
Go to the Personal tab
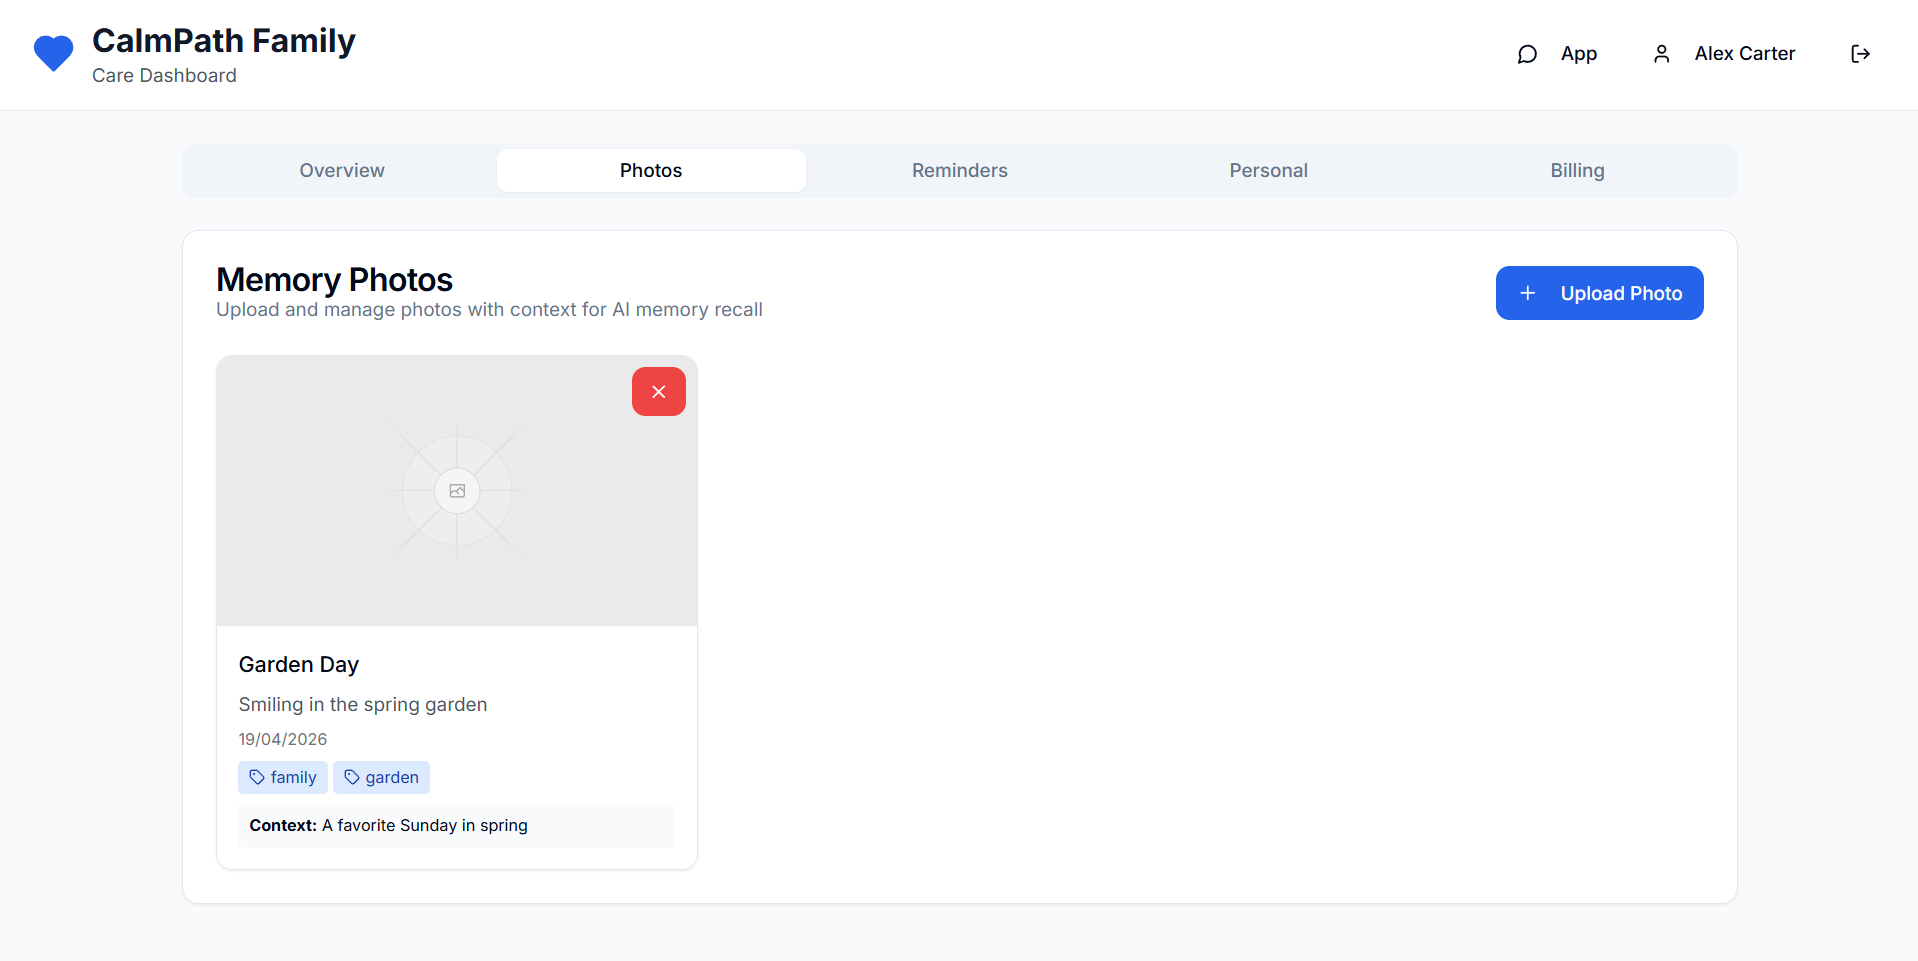[x=1268, y=171]
